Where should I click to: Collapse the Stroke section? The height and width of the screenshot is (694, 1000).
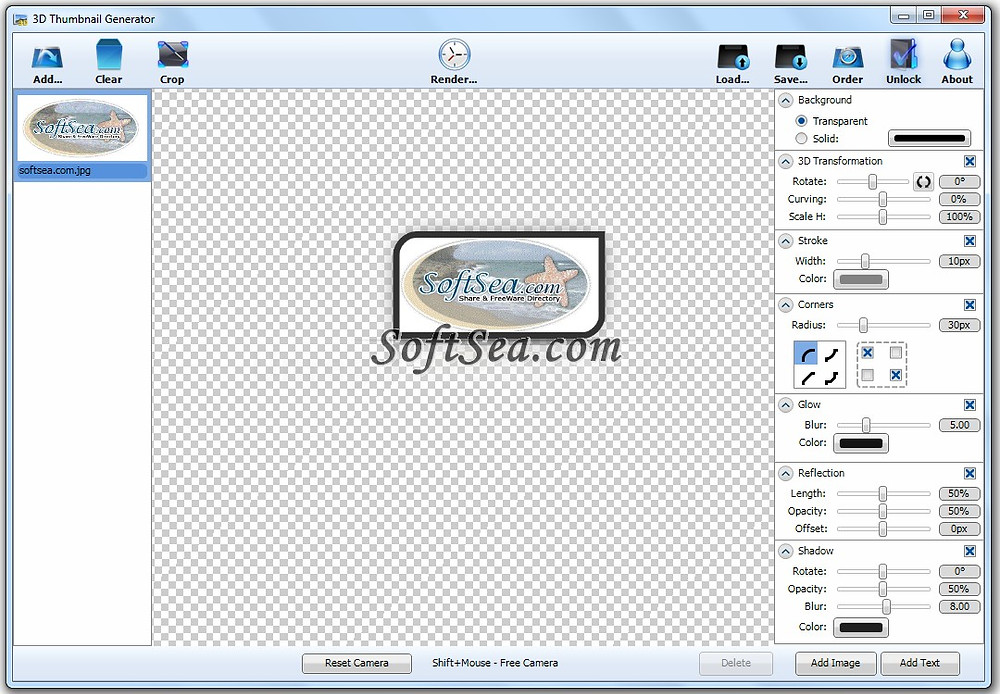(x=786, y=241)
